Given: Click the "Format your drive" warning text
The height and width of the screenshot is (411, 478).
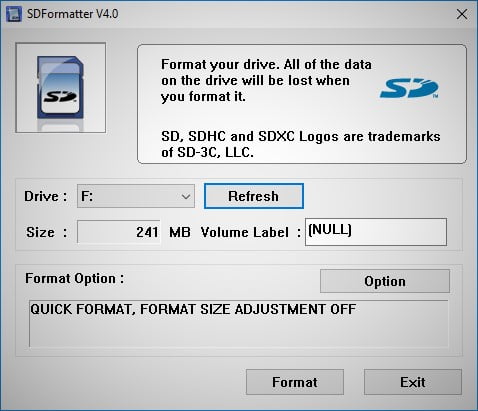Looking at the screenshot, I should [266, 81].
